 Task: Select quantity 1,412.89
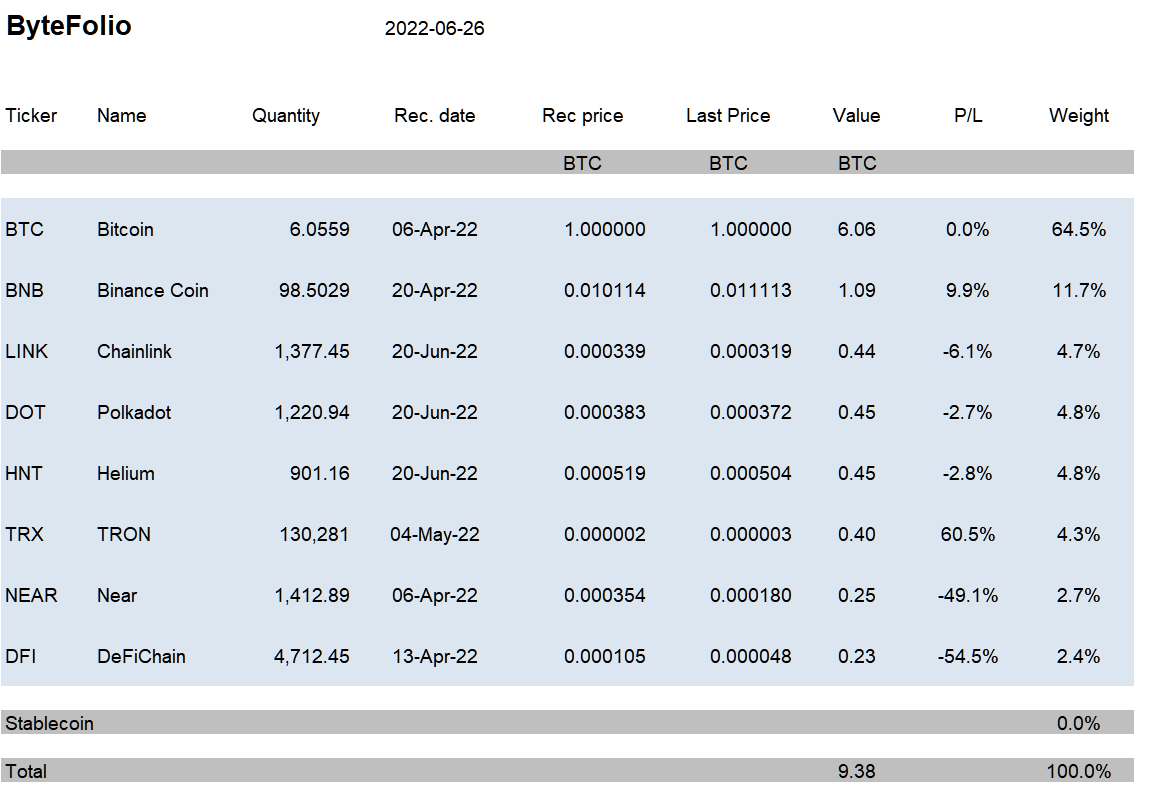tap(312, 597)
